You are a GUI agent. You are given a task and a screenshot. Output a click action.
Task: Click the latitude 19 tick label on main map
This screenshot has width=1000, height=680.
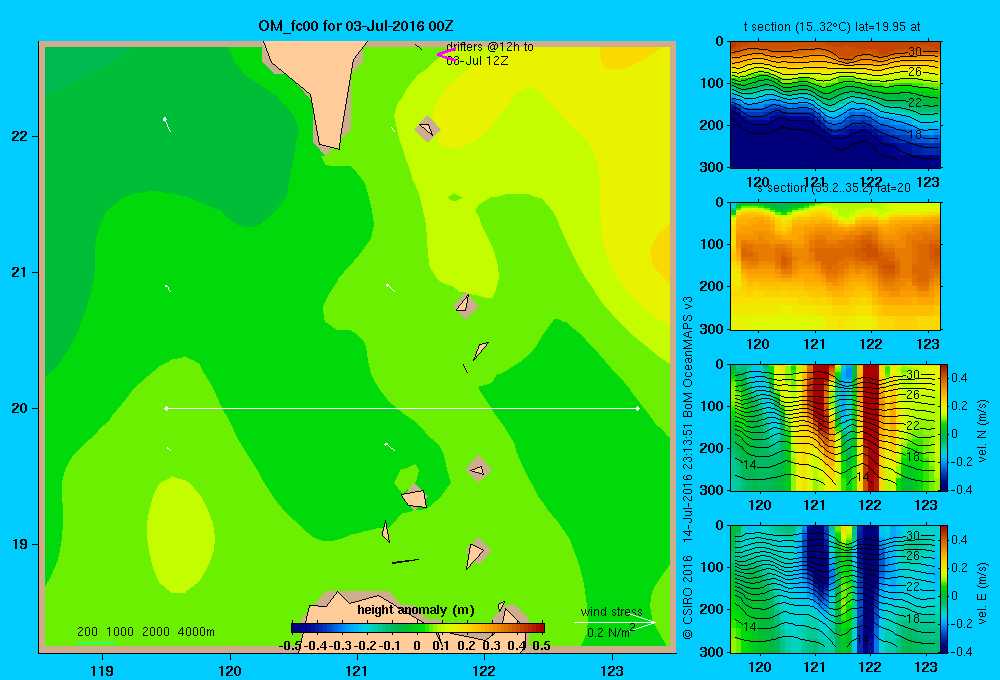pyautogui.click(x=20, y=544)
